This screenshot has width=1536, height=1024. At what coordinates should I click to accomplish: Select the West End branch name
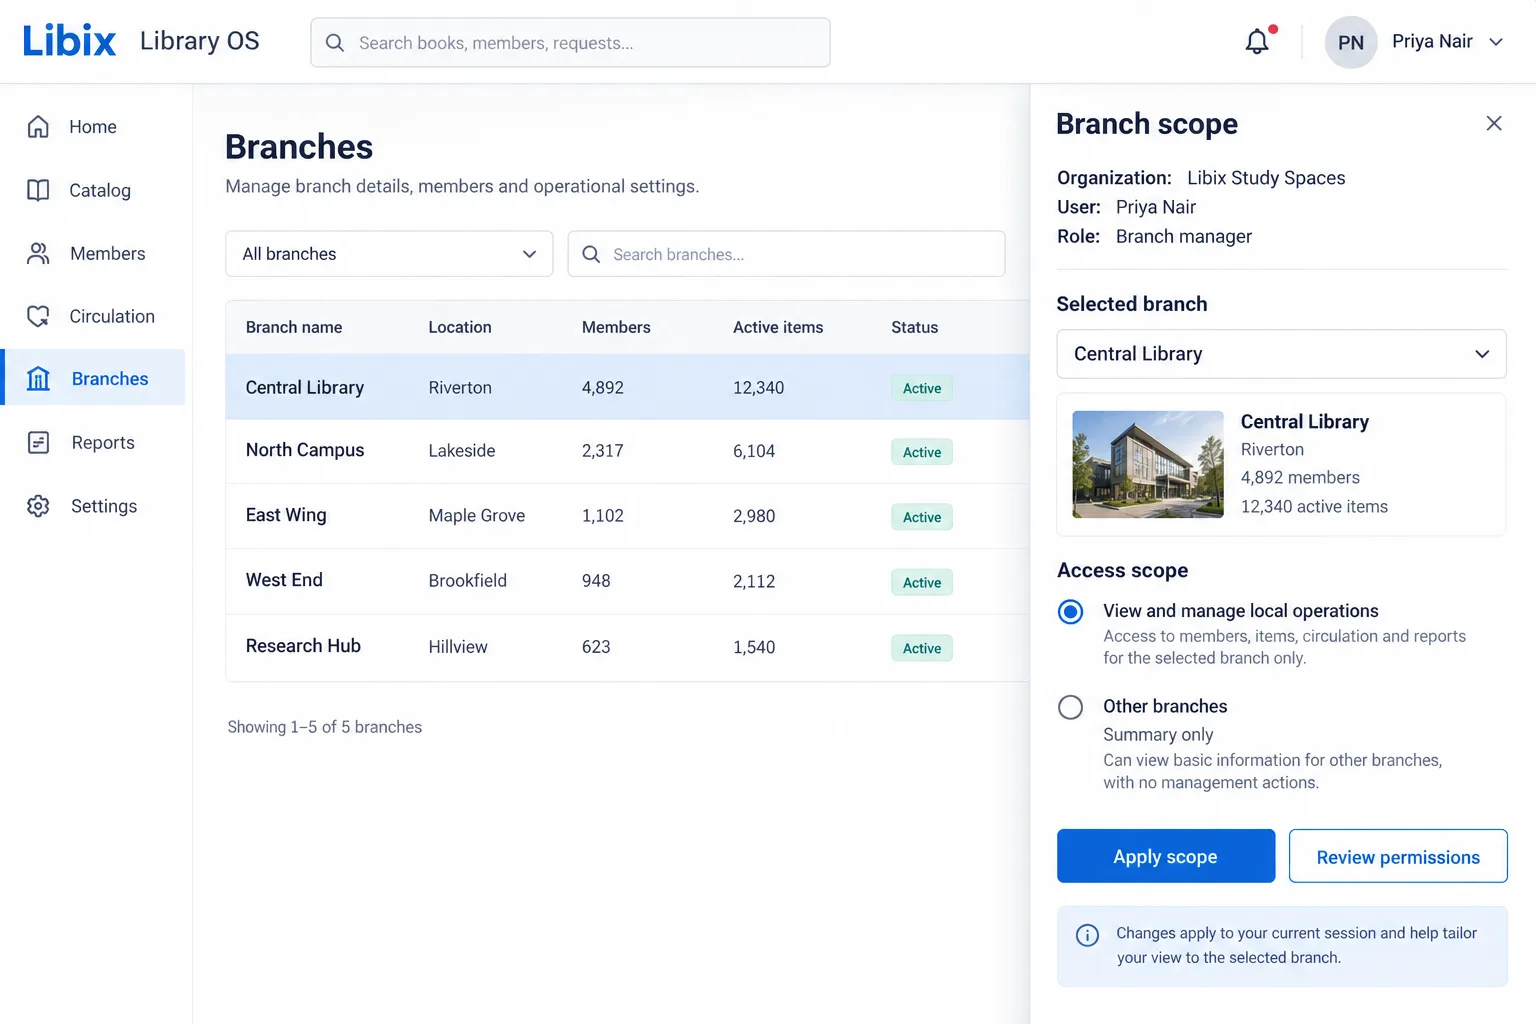284,580
